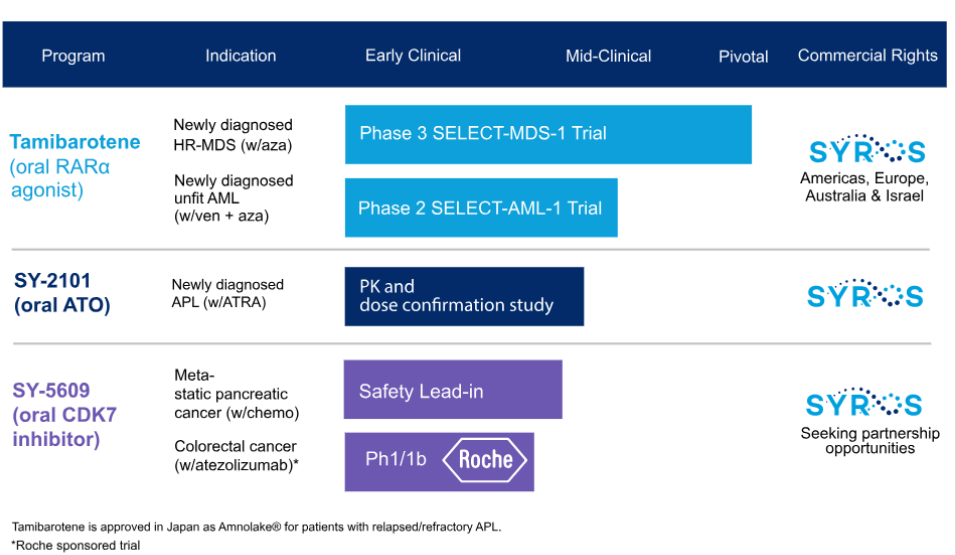Click the Syros logo above partnership text
Image resolution: width=956 pixels, height=555 pixels.
(x=866, y=403)
